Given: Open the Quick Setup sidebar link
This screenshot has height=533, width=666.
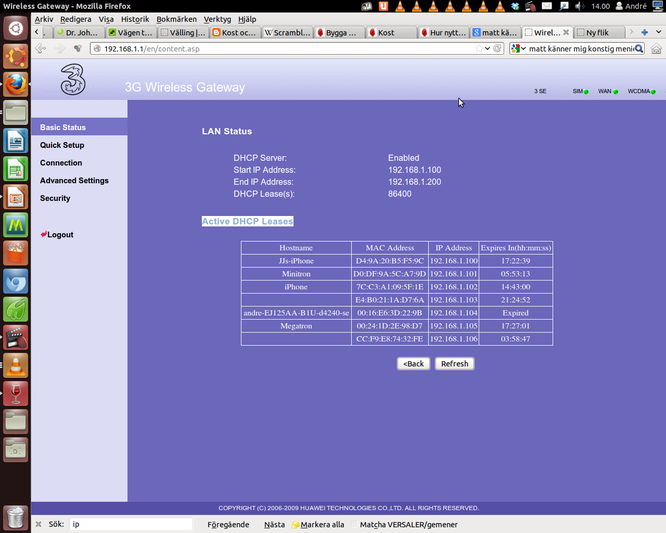Looking at the screenshot, I should [62, 145].
